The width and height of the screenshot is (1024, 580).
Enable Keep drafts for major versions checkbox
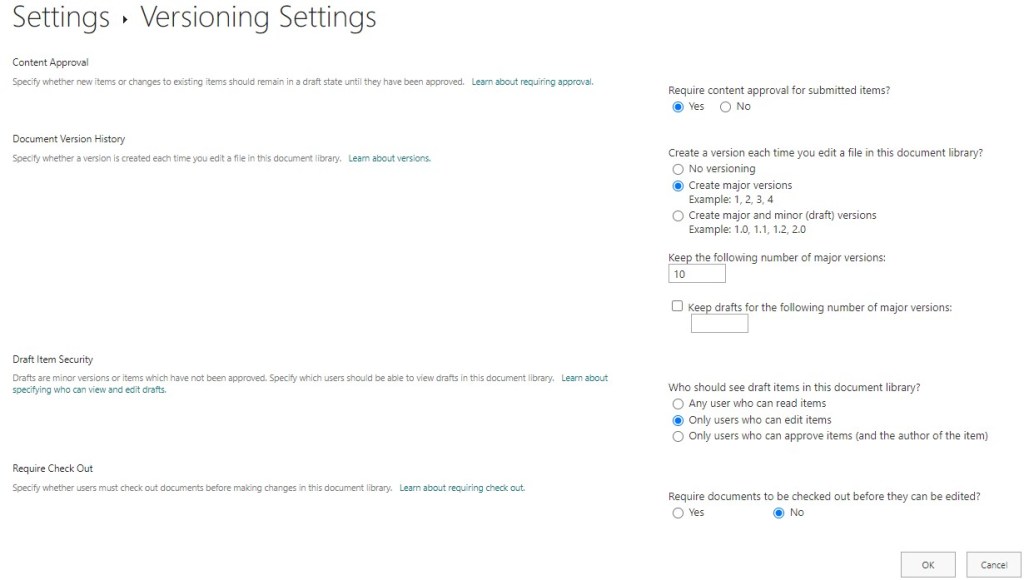pos(677,307)
